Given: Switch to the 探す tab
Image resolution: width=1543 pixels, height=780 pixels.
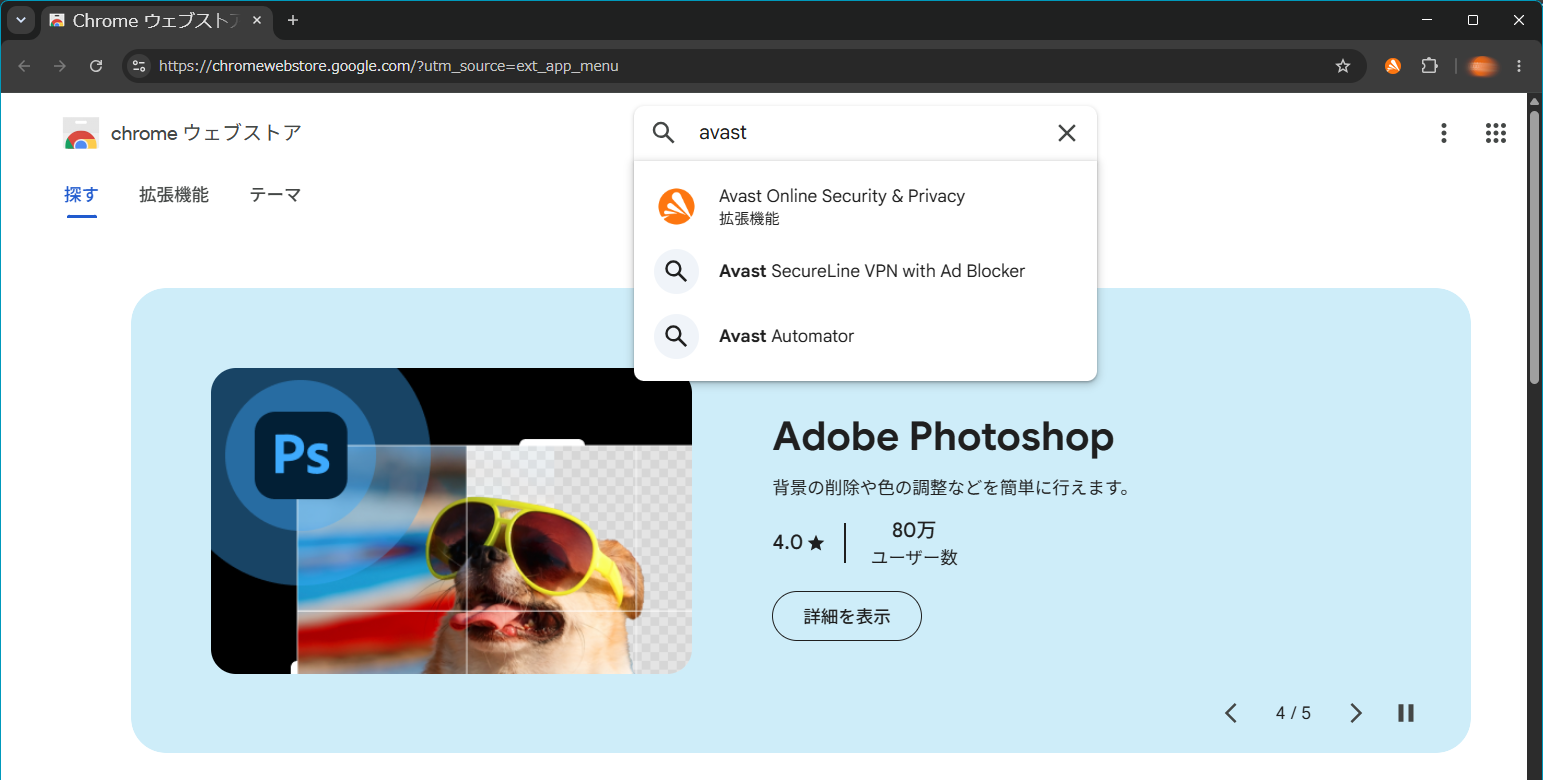Looking at the screenshot, I should point(81,195).
